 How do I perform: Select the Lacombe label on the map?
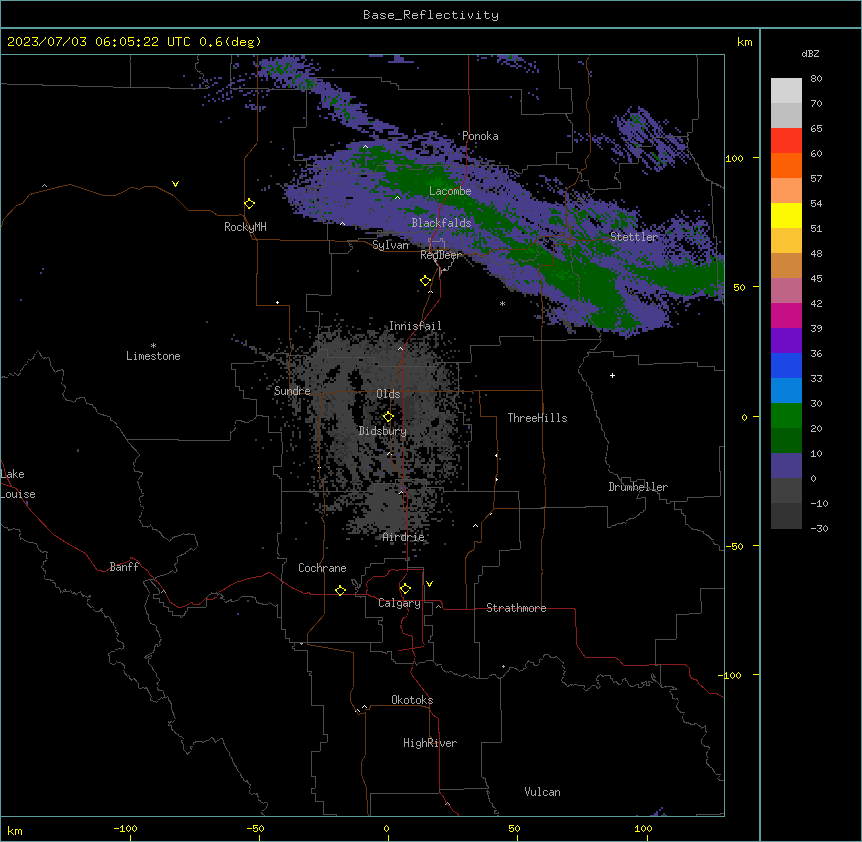click(x=450, y=191)
